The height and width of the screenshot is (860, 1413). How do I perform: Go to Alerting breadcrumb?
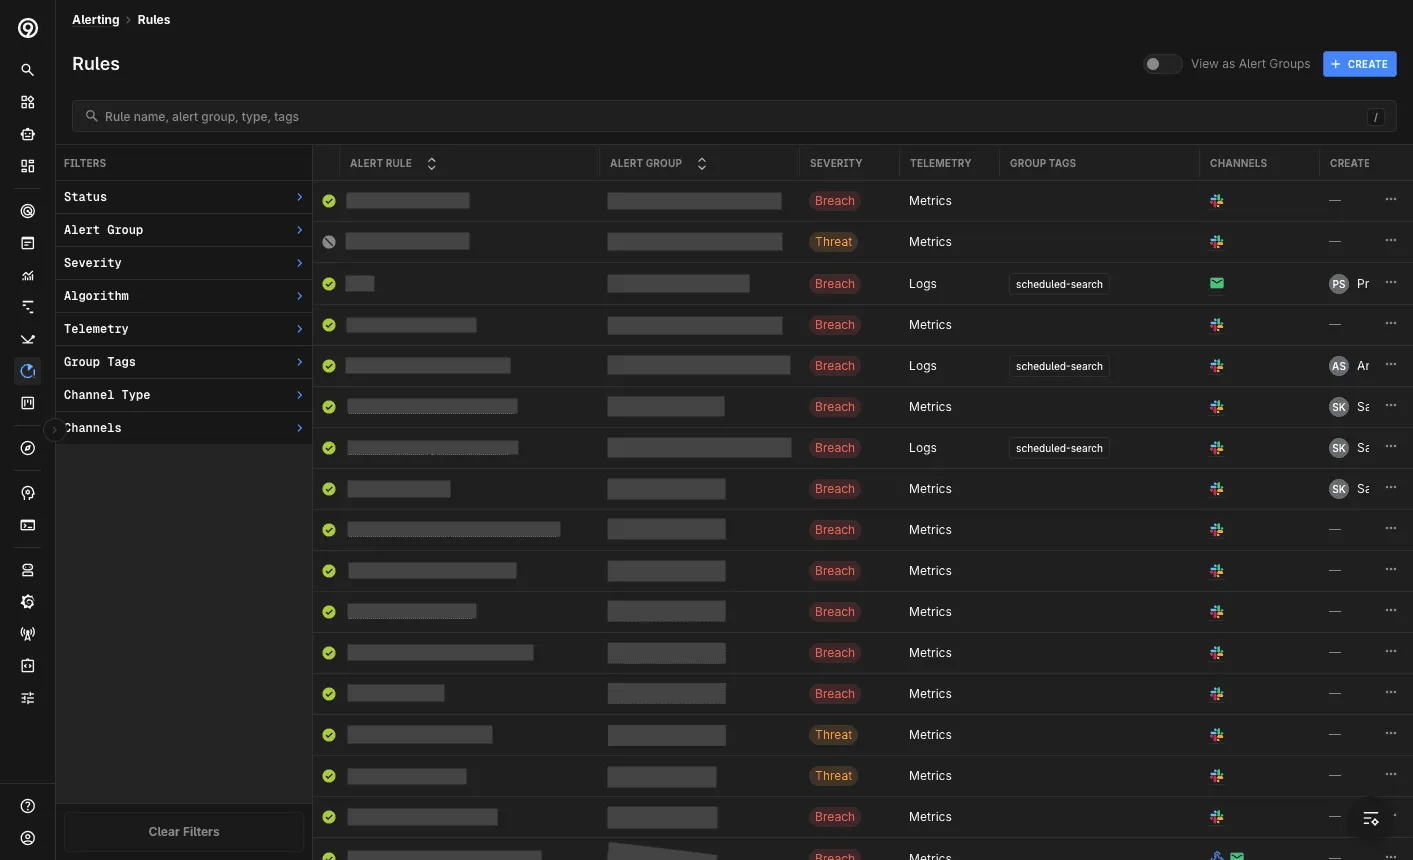95,20
